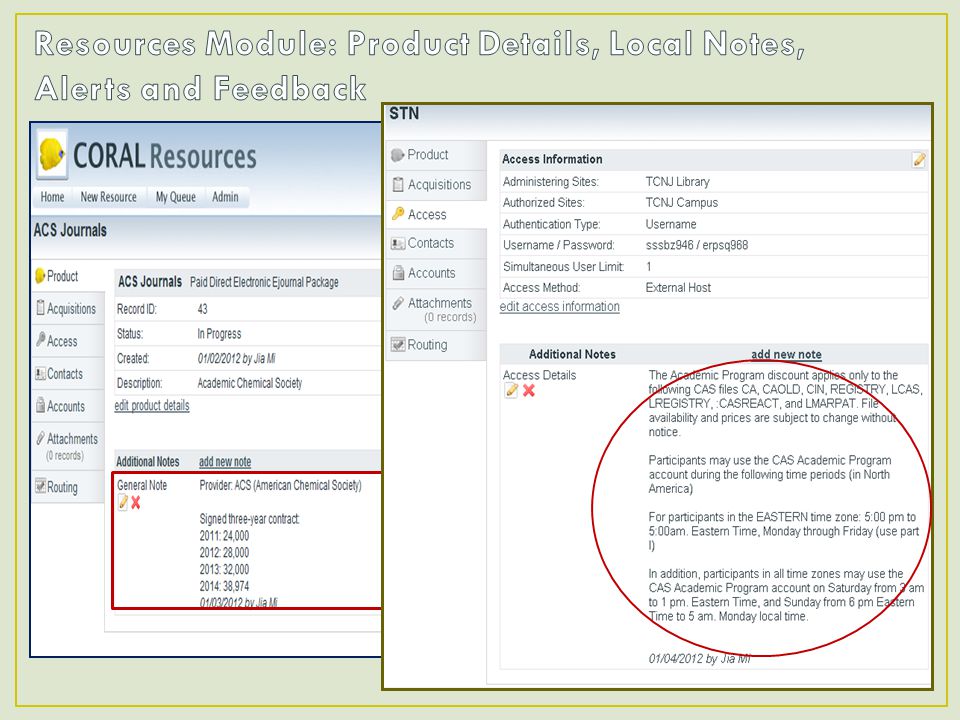Select Accounts tab in ACS Journals window
The image size is (960, 720).
click(68, 406)
